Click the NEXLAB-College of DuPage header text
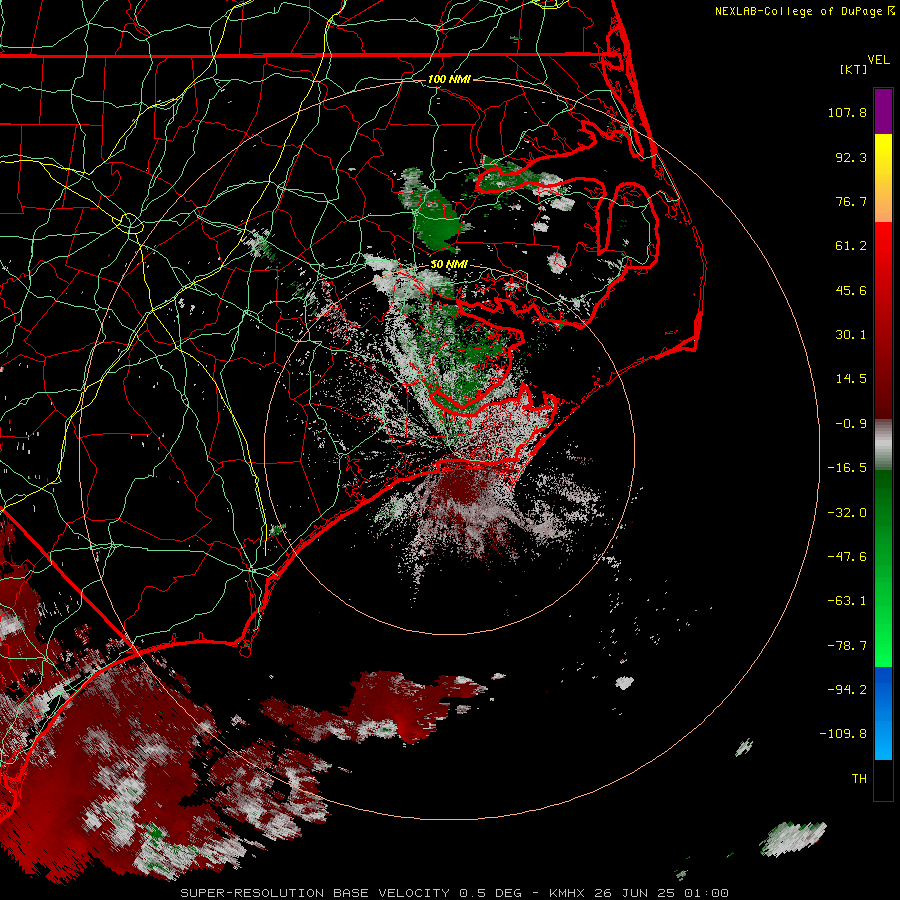The width and height of the screenshot is (900, 900). click(x=805, y=11)
